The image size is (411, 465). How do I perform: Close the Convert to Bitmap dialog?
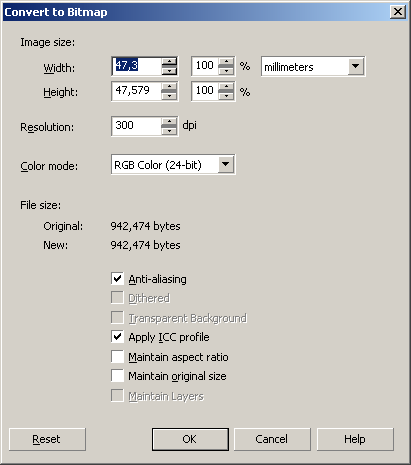click(x=398, y=12)
